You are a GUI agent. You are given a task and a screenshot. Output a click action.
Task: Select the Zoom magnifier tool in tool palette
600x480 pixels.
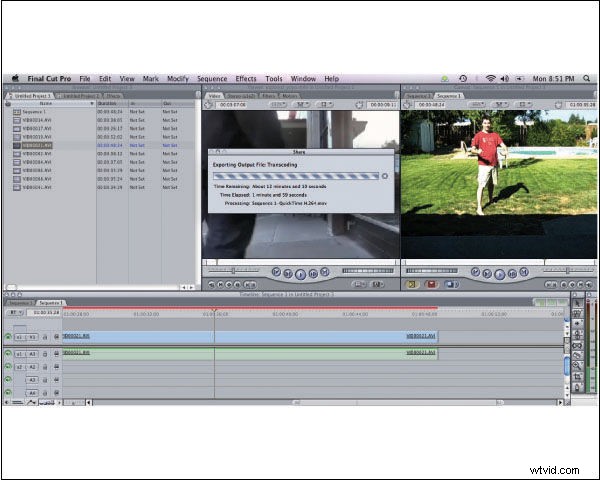pyautogui.click(x=577, y=366)
